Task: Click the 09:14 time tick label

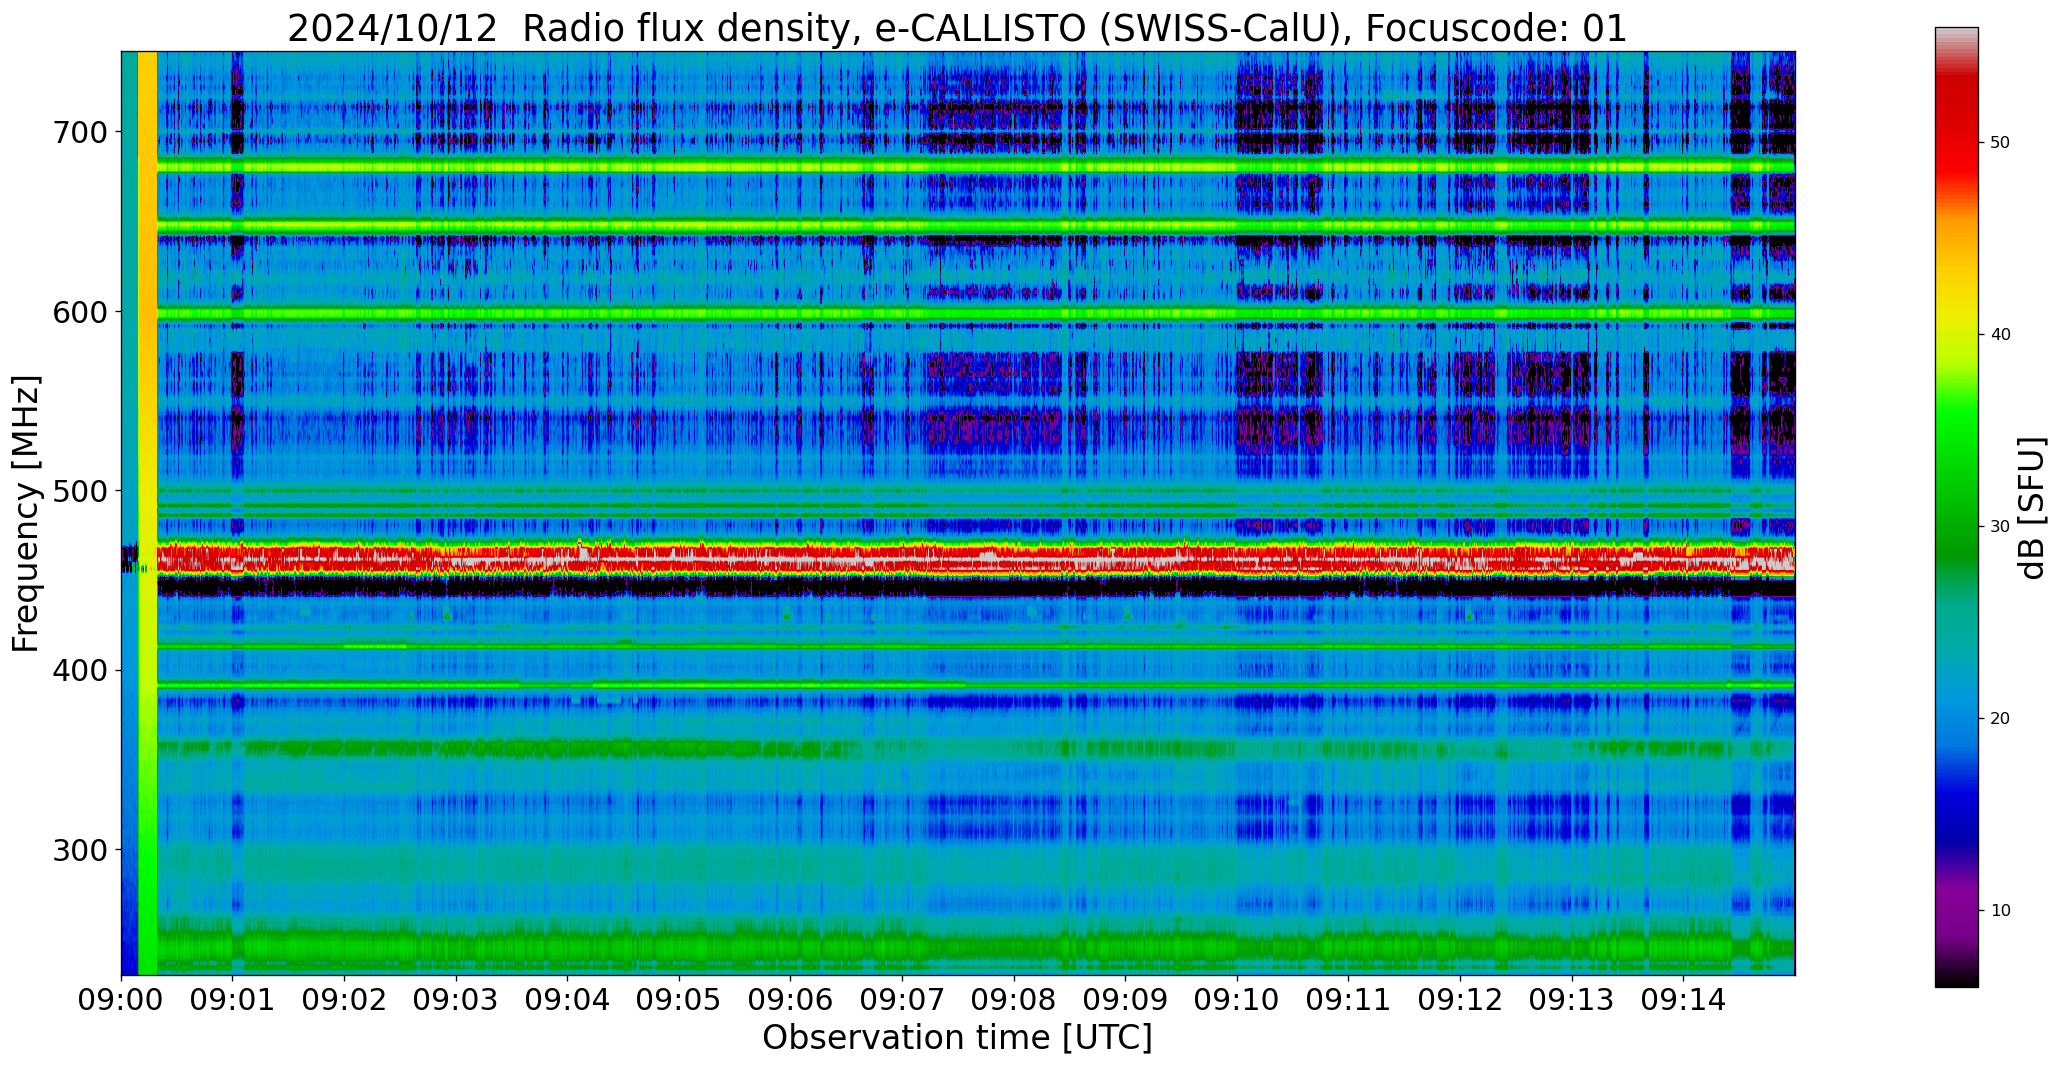Action: click(1683, 1000)
